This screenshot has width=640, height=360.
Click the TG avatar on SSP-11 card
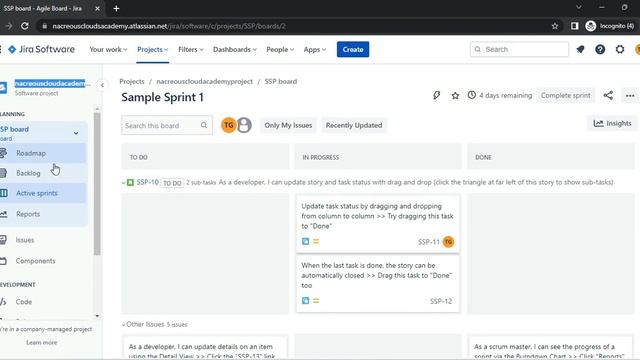tap(448, 242)
